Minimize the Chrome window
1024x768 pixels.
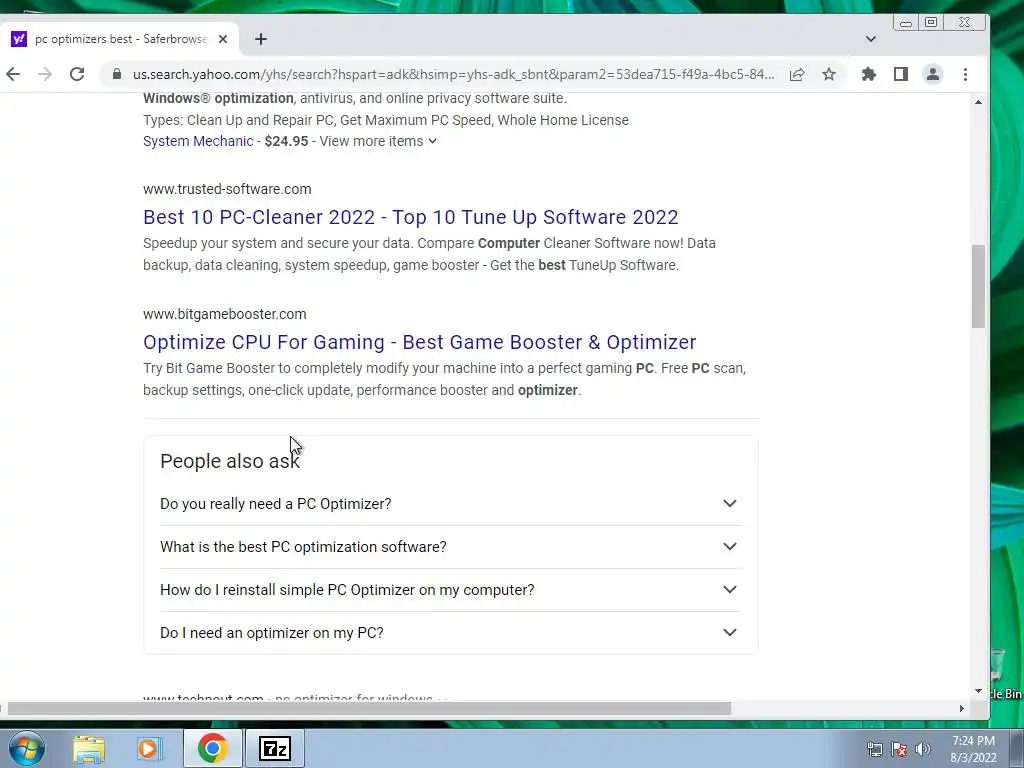click(x=905, y=23)
